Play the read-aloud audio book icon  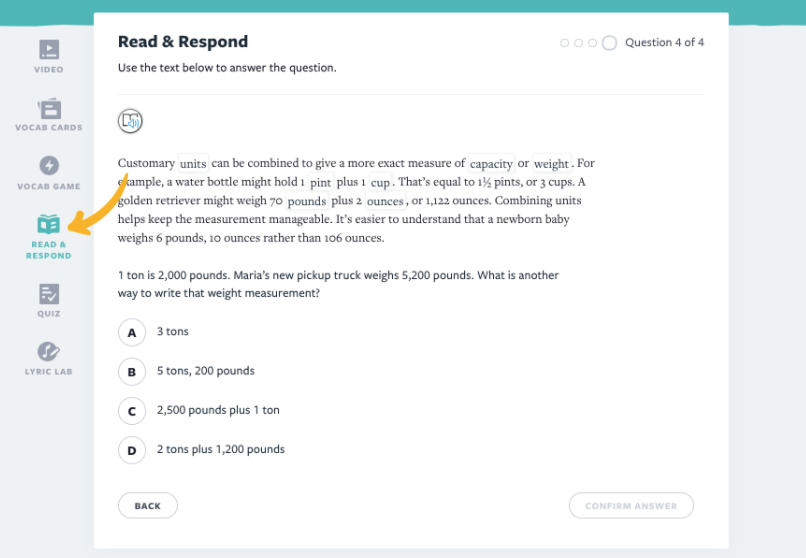[x=130, y=121]
